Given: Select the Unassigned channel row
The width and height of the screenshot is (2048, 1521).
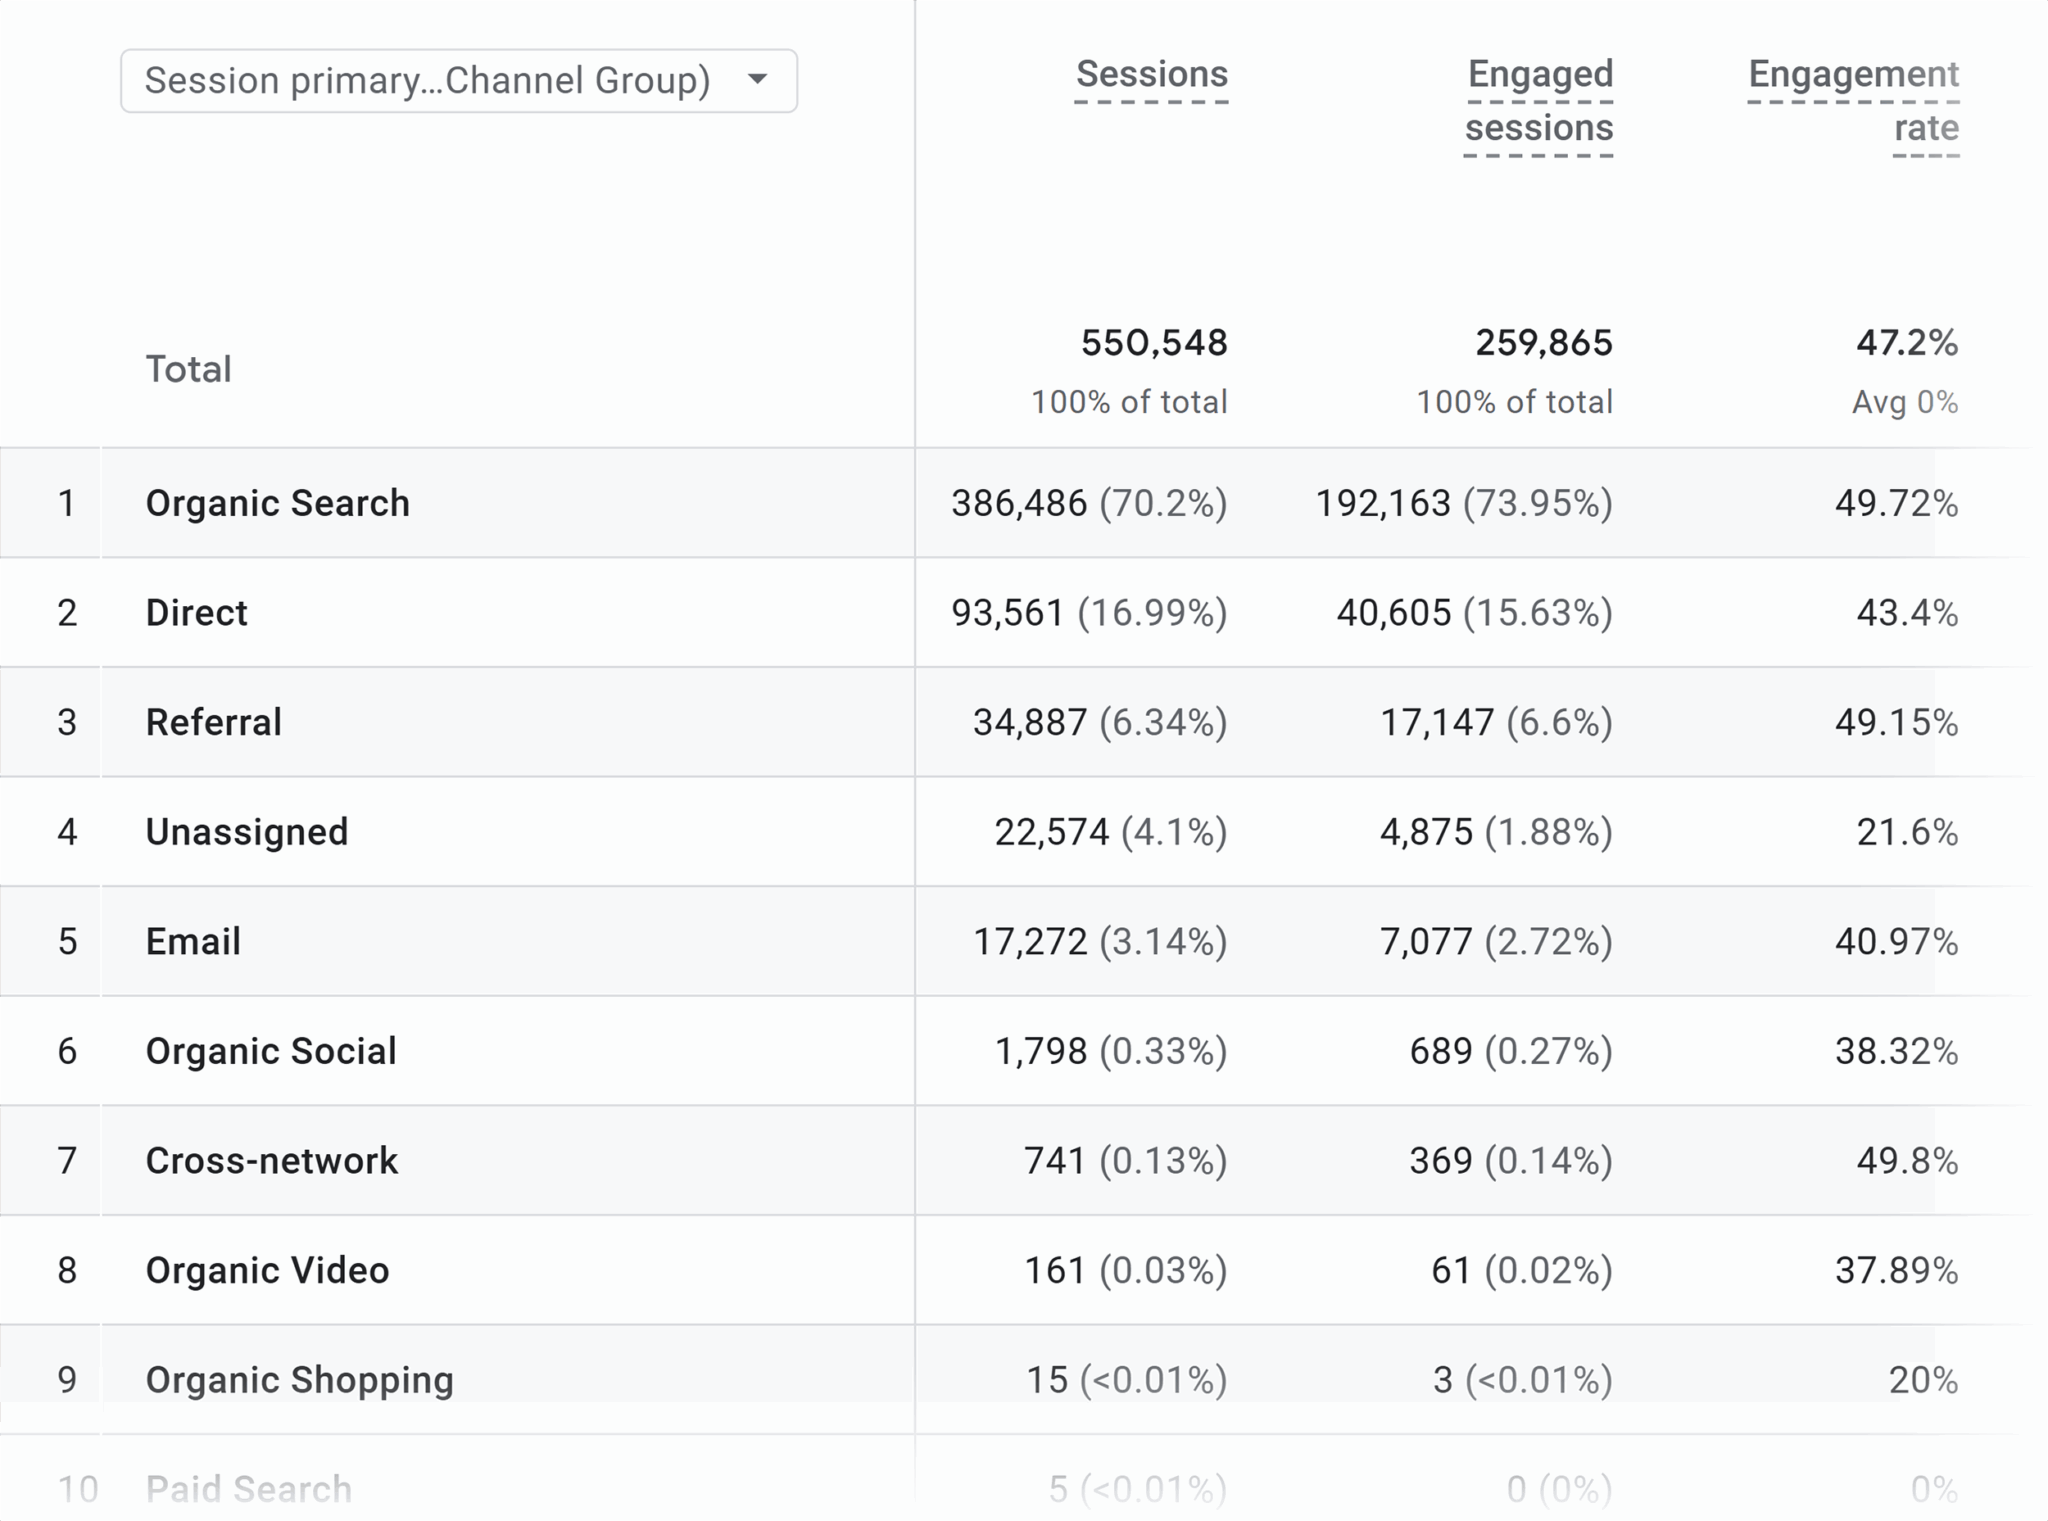Looking at the screenshot, I should (247, 832).
